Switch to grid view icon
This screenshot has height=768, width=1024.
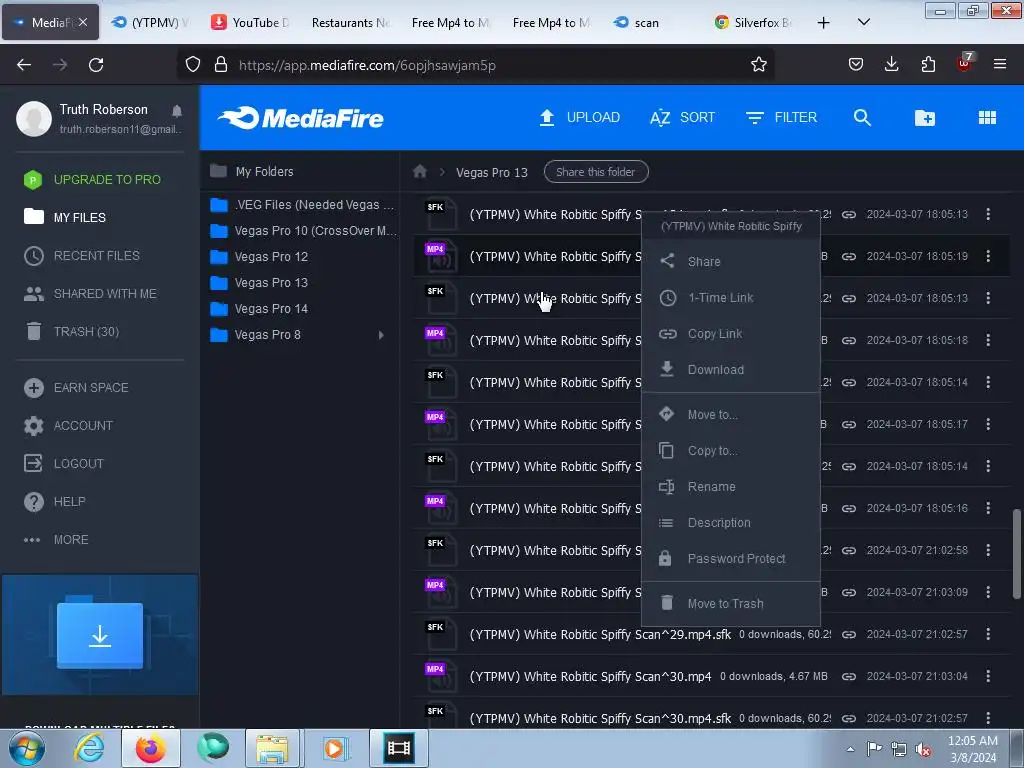coord(987,118)
